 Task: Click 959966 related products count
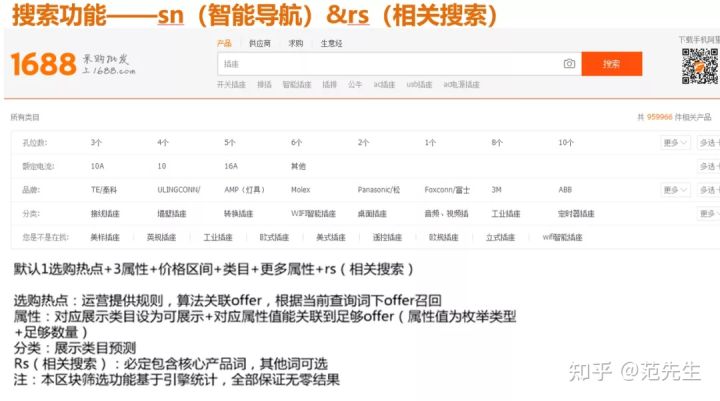tap(659, 117)
